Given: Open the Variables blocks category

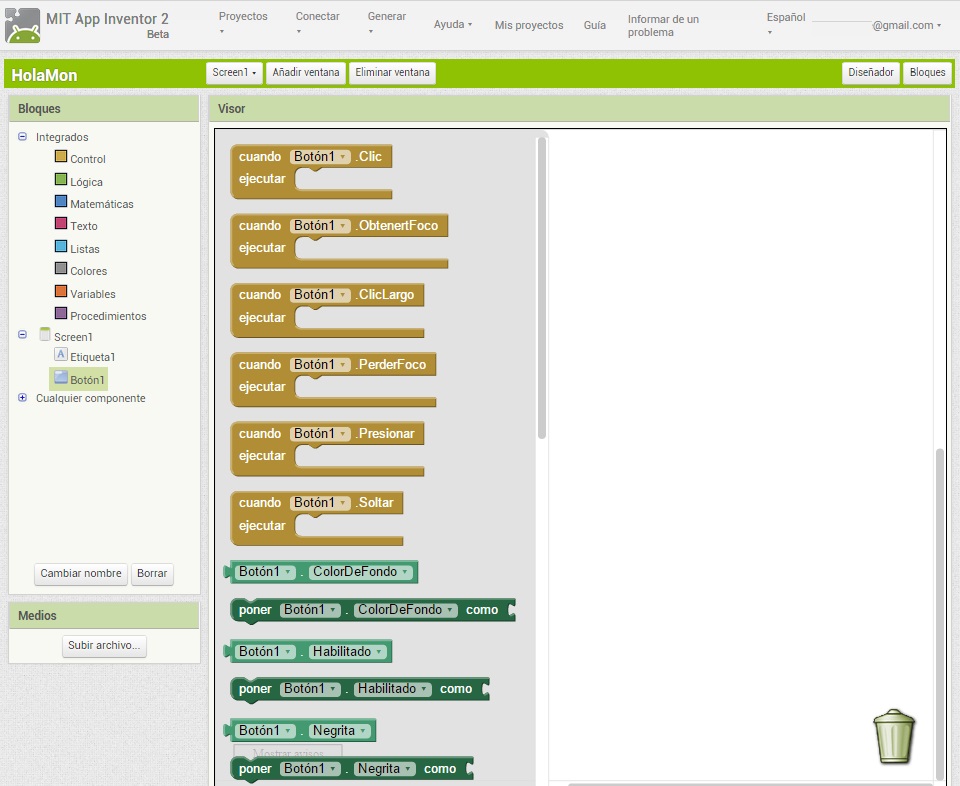Looking at the screenshot, I should pos(93,294).
